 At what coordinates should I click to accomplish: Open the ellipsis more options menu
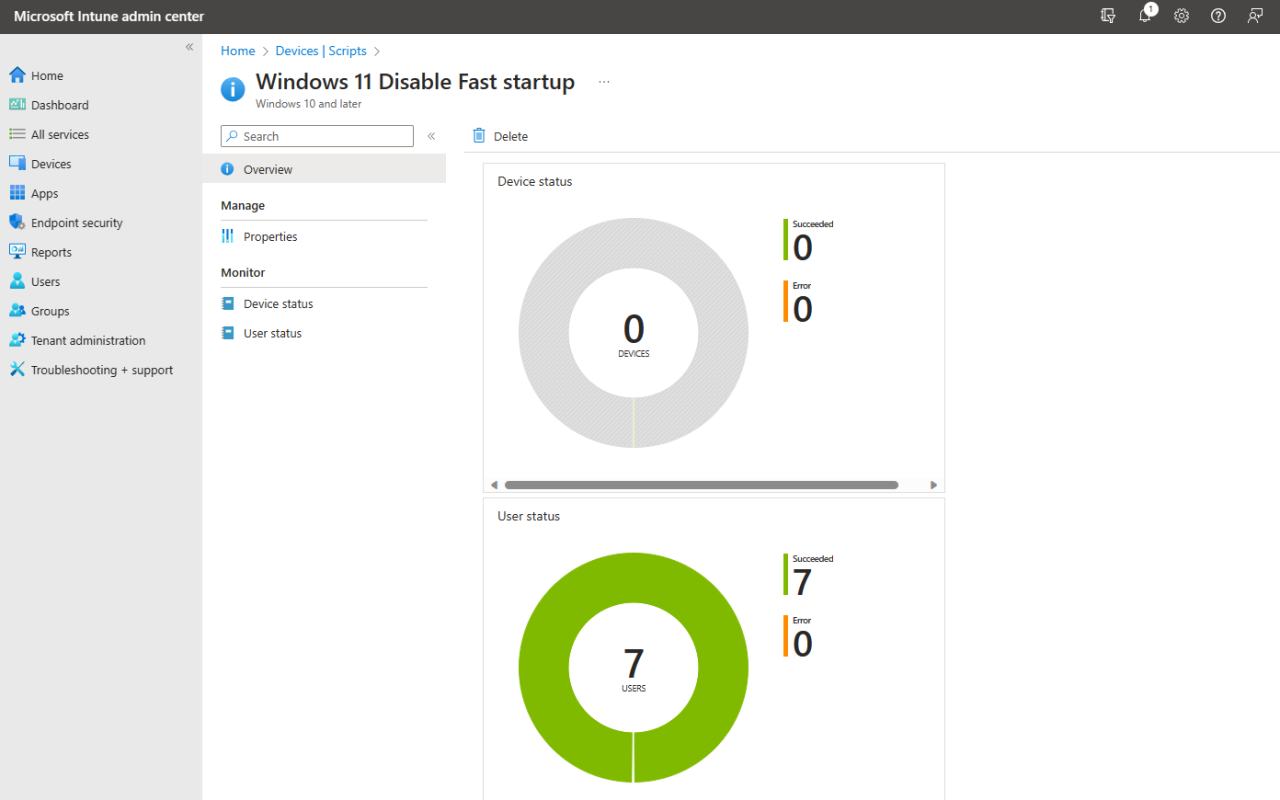(604, 82)
